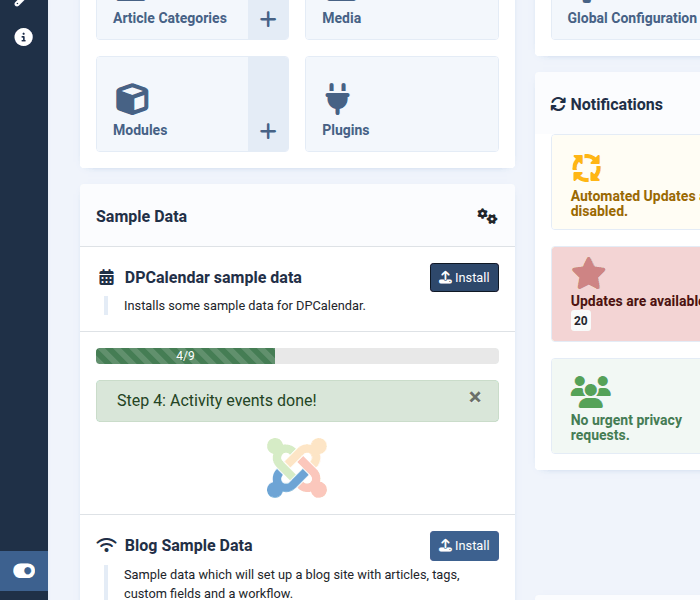The width and height of the screenshot is (700, 600).
Task: Click the privacy requests users icon
Action: (x=590, y=391)
